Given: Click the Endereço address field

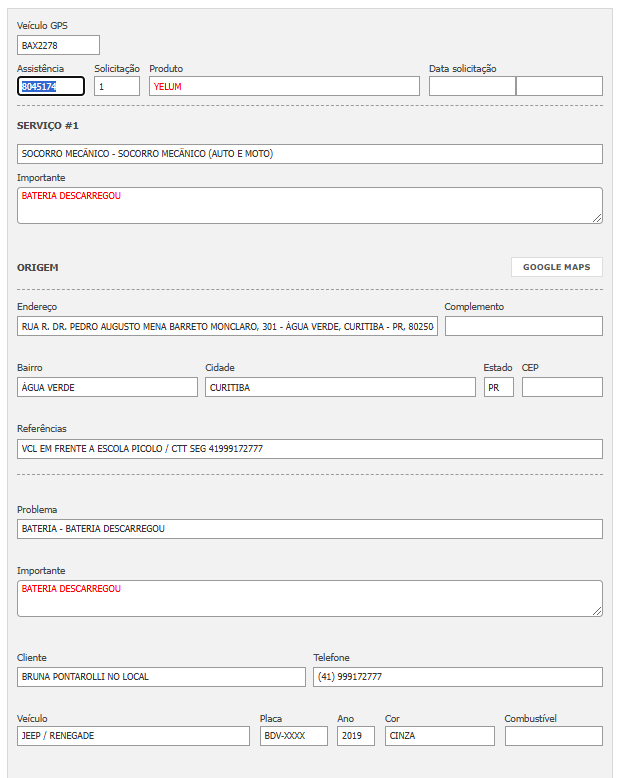Looking at the screenshot, I should 227,326.
